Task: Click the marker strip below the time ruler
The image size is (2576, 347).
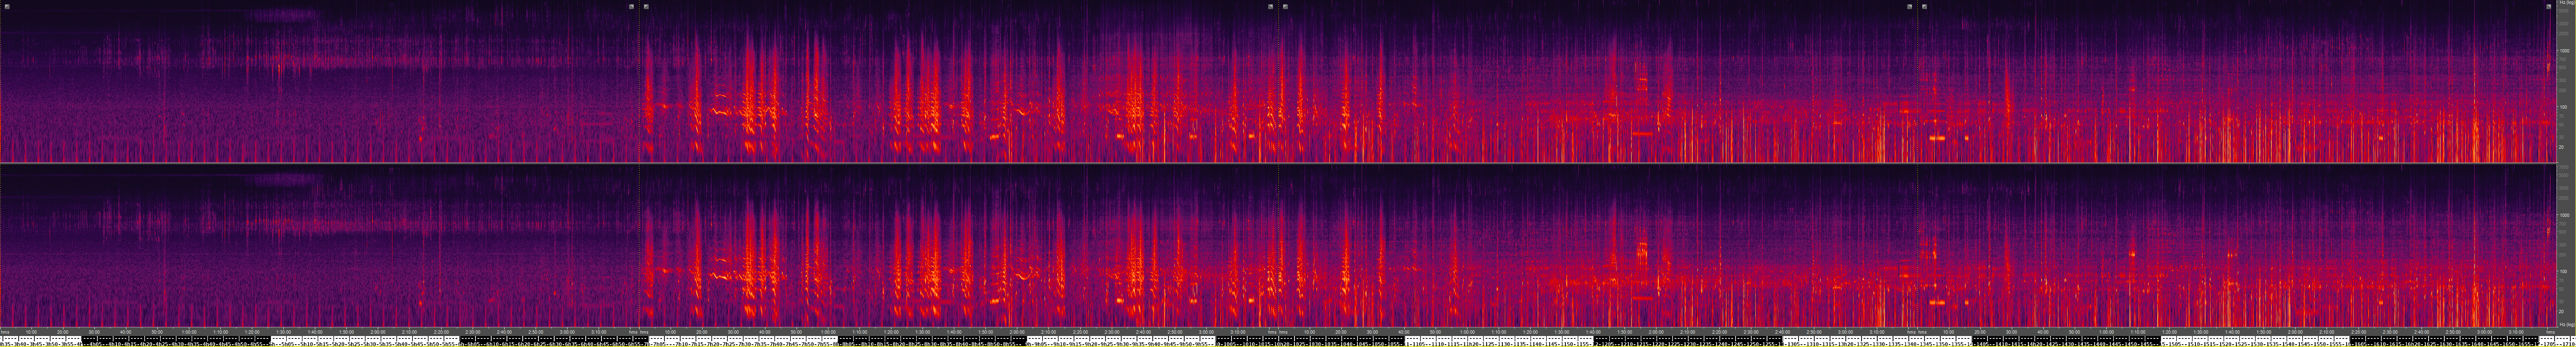Action: pos(1280,341)
